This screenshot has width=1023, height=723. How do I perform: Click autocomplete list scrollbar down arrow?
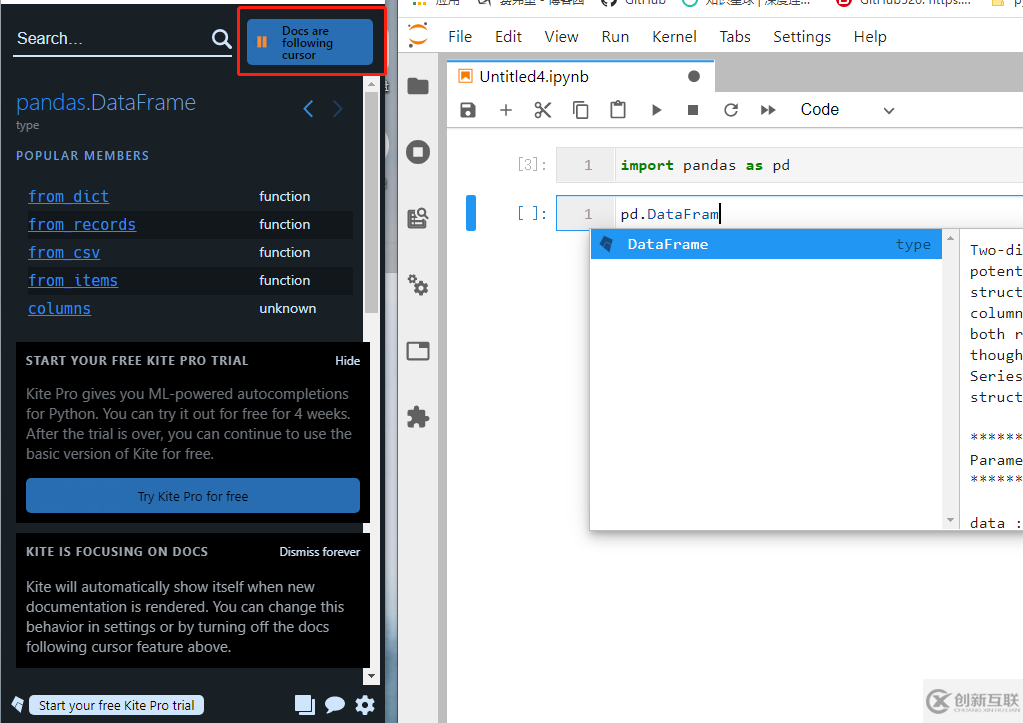tap(951, 520)
